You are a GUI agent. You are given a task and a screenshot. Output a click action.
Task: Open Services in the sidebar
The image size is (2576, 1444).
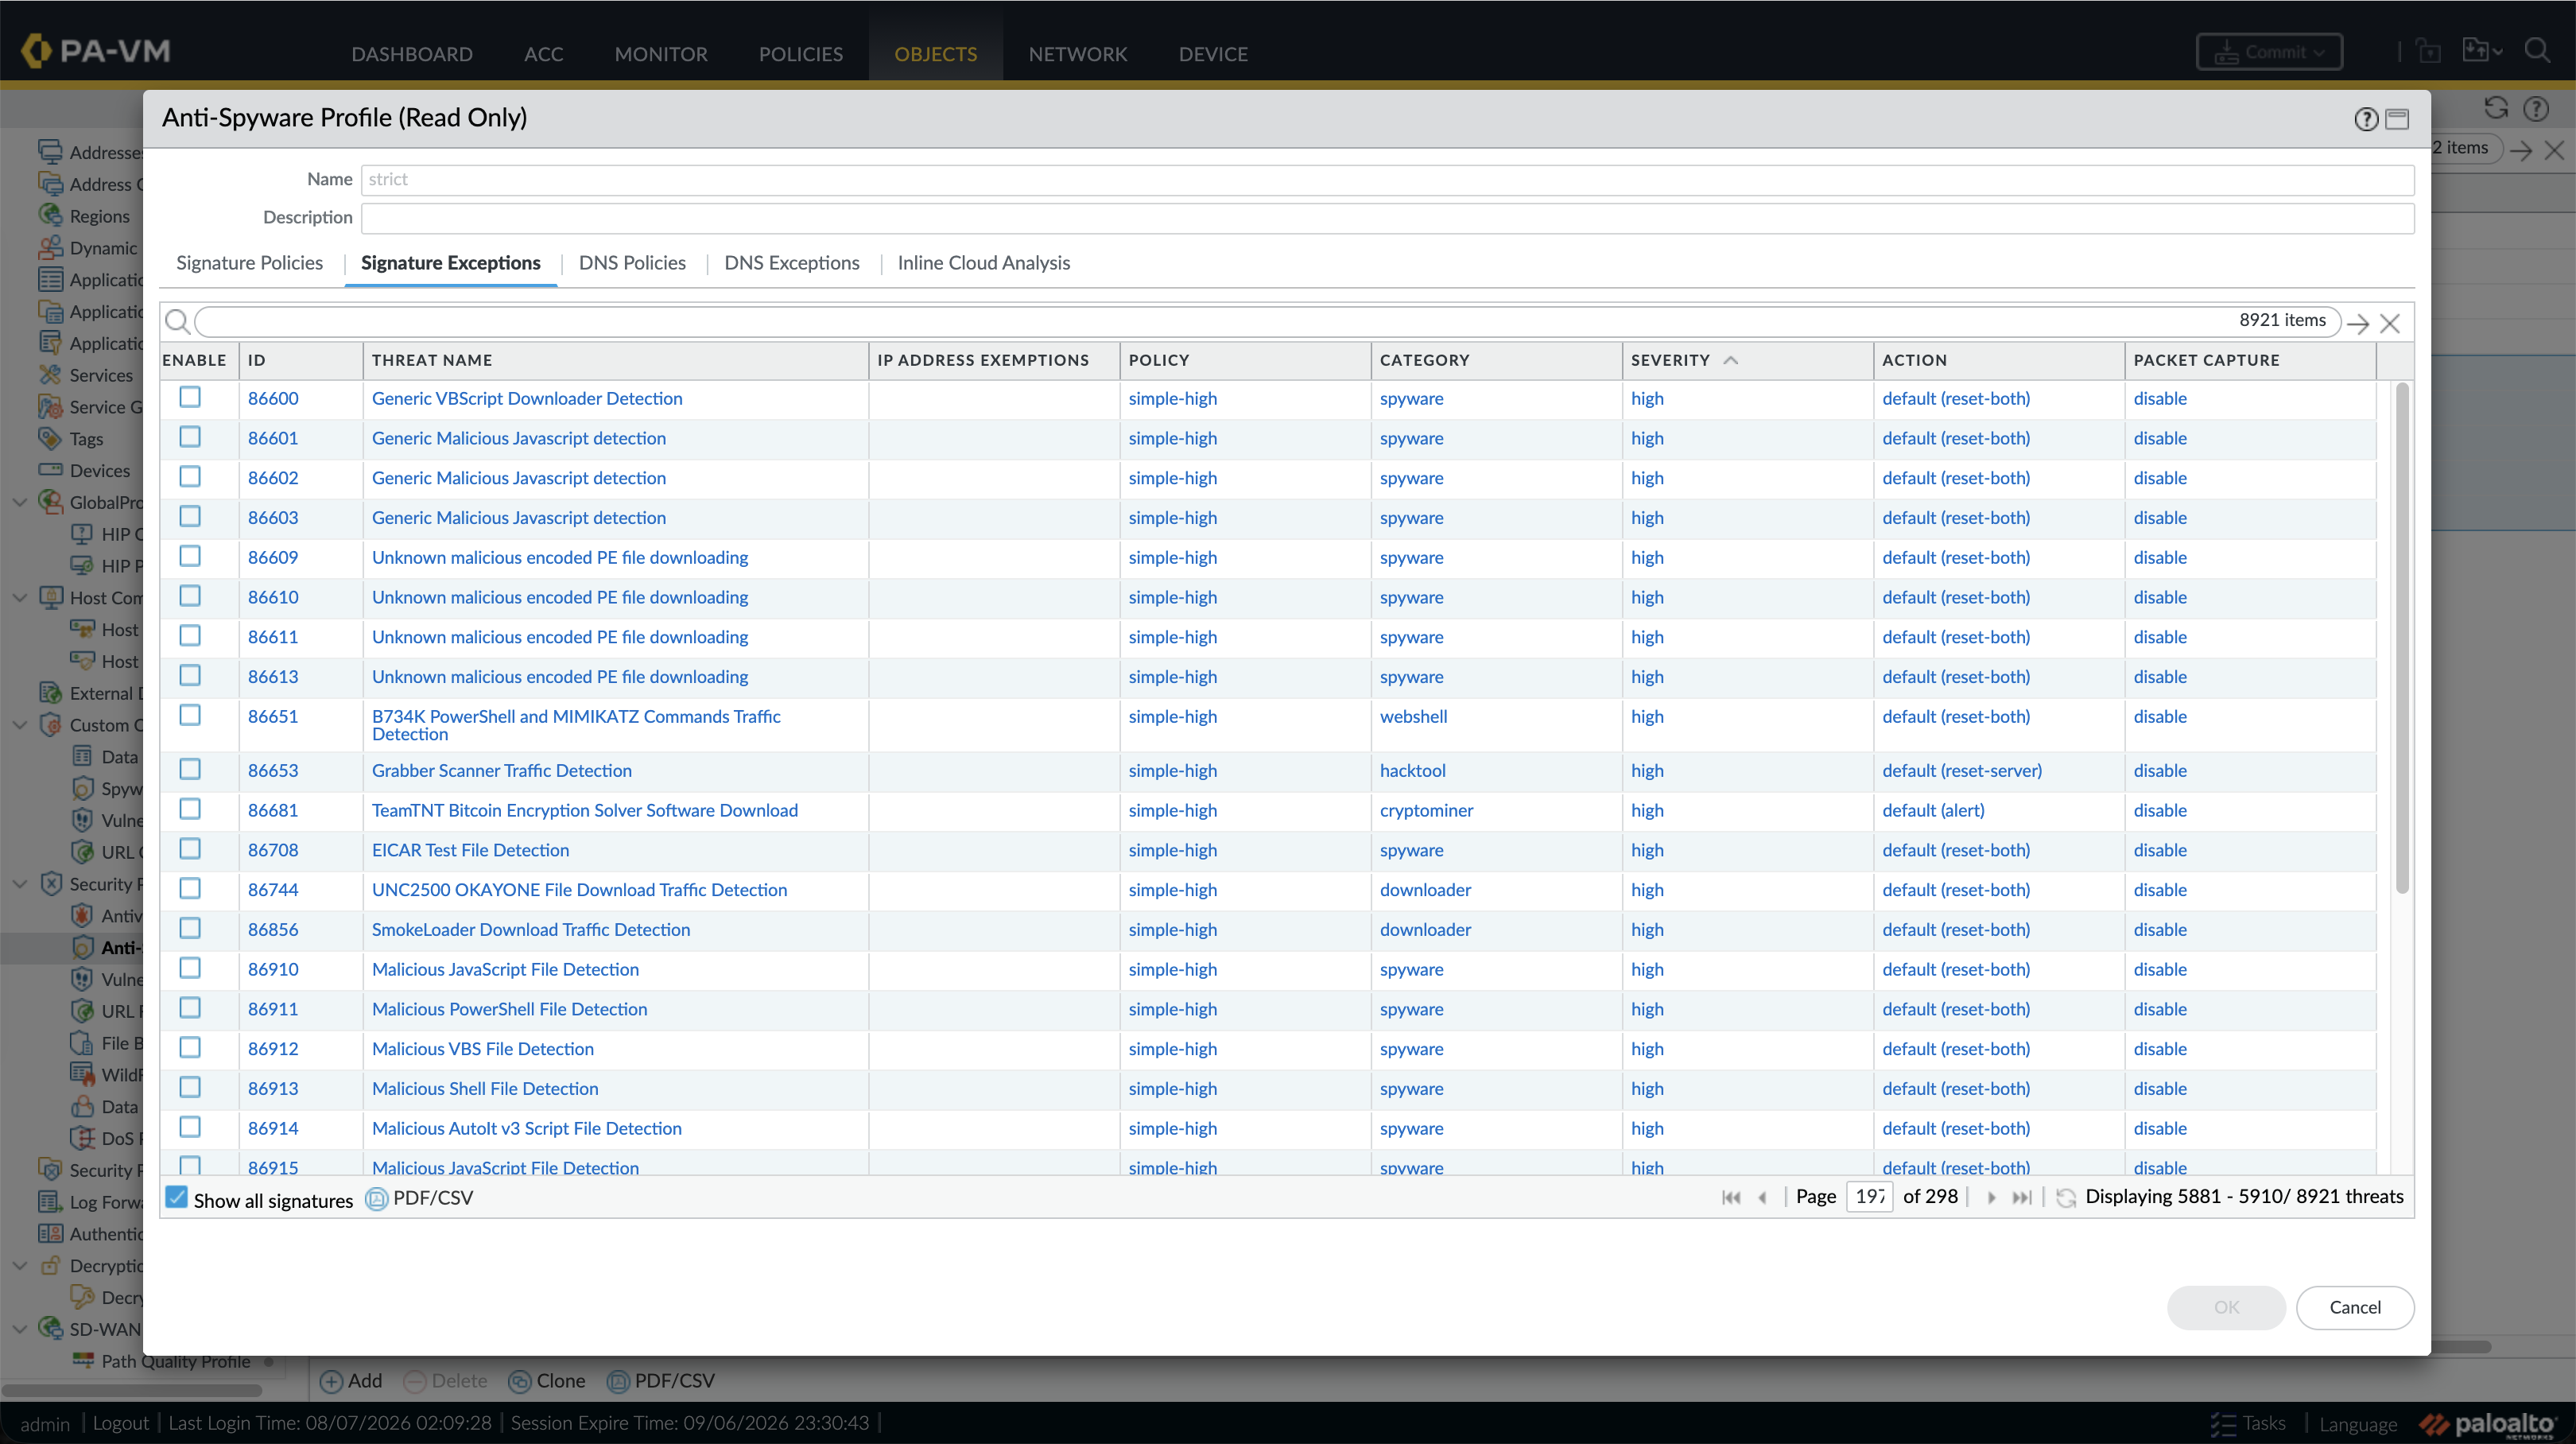tap(101, 375)
